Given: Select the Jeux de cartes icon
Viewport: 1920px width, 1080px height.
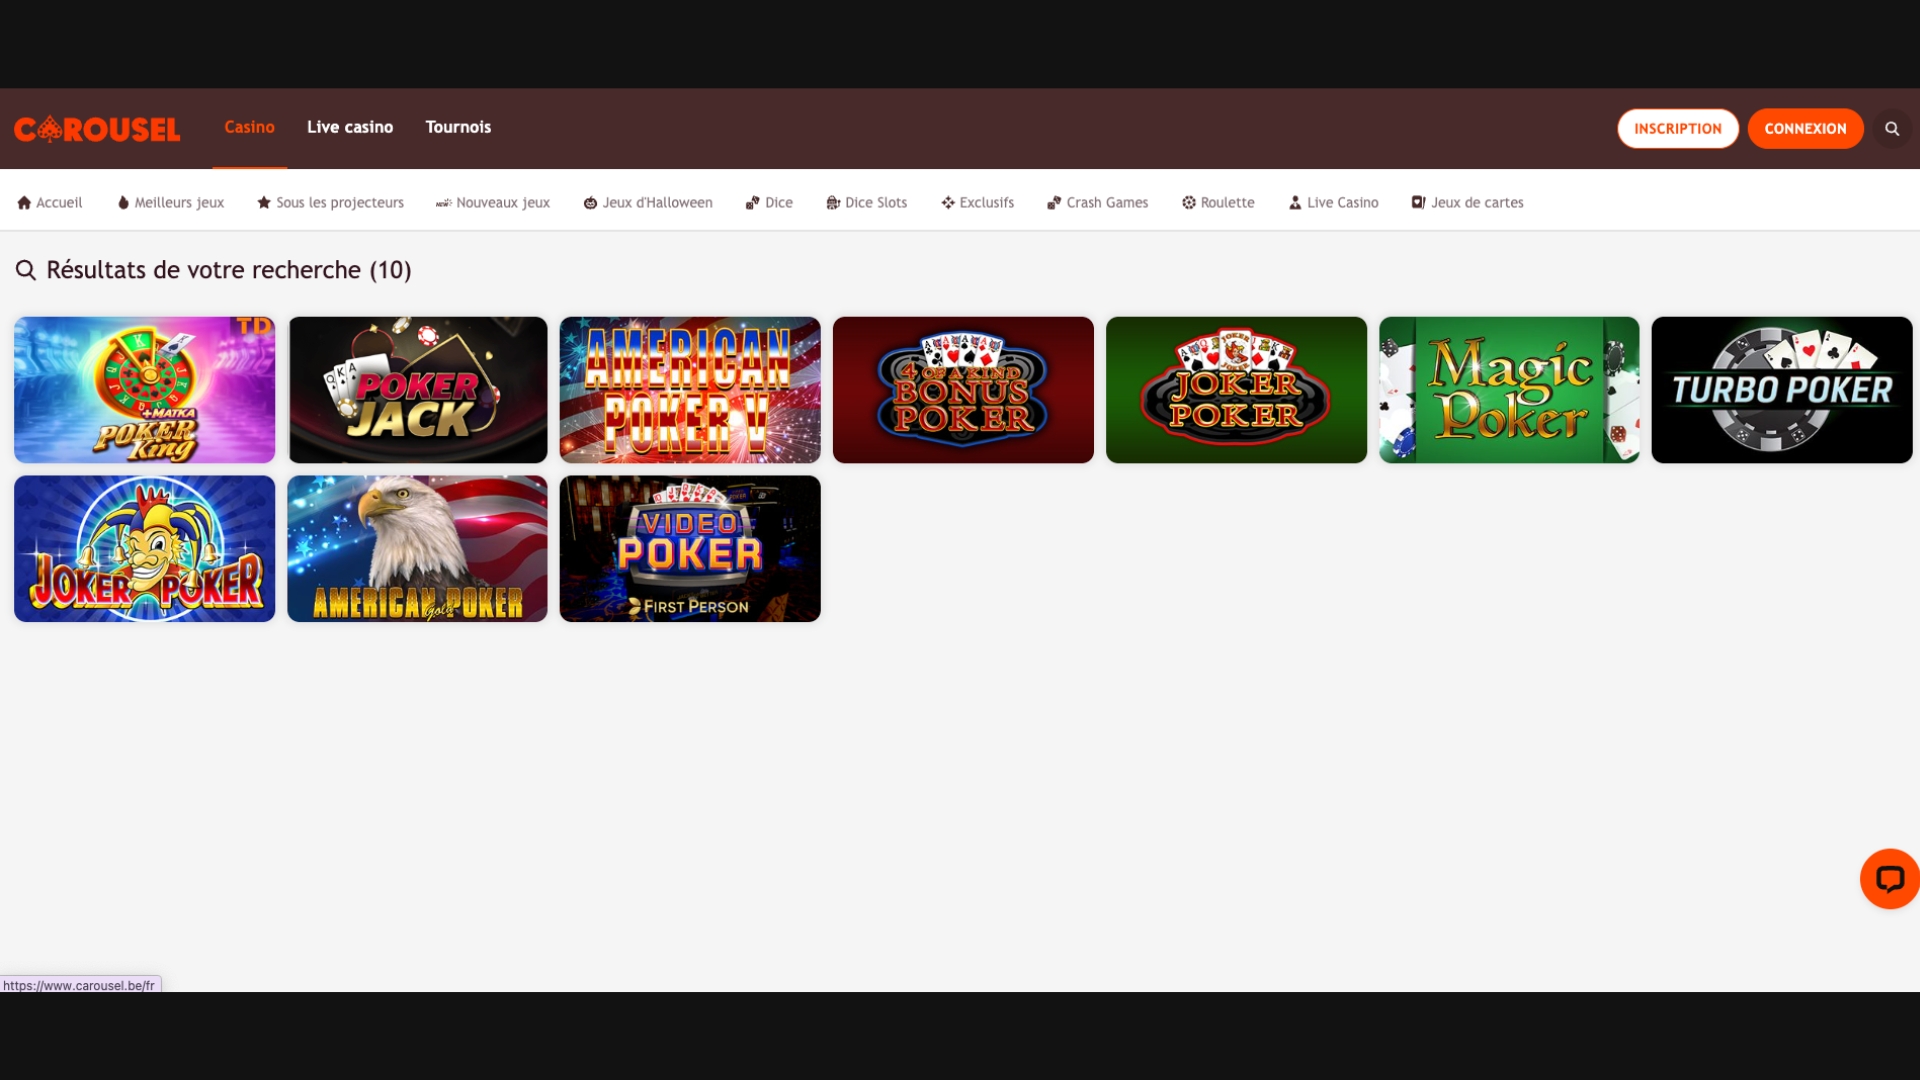Looking at the screenshot, I should pyautogui.click(x=1418, y=202).
